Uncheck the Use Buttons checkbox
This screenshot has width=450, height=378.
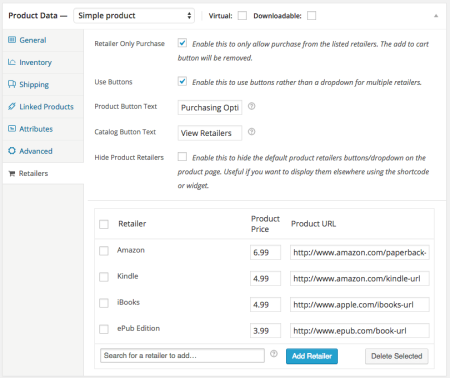pos(182,81)
